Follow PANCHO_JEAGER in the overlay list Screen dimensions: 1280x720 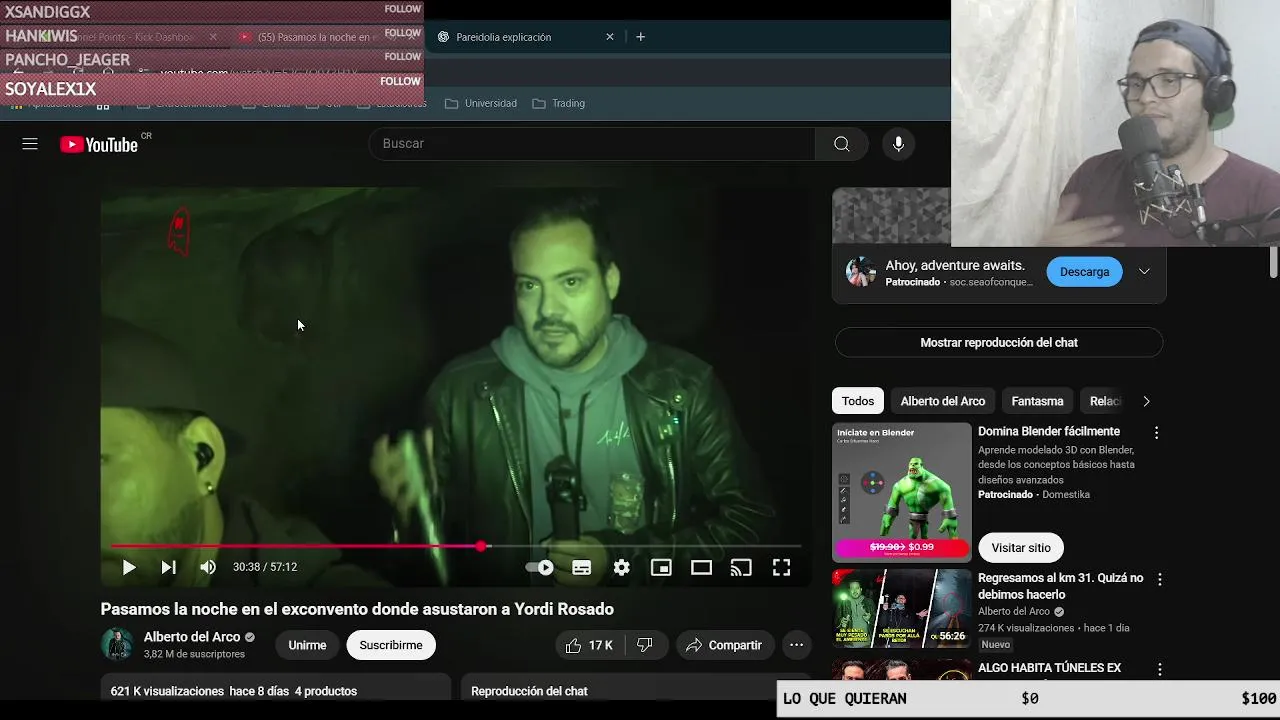(x=402, y=57)
